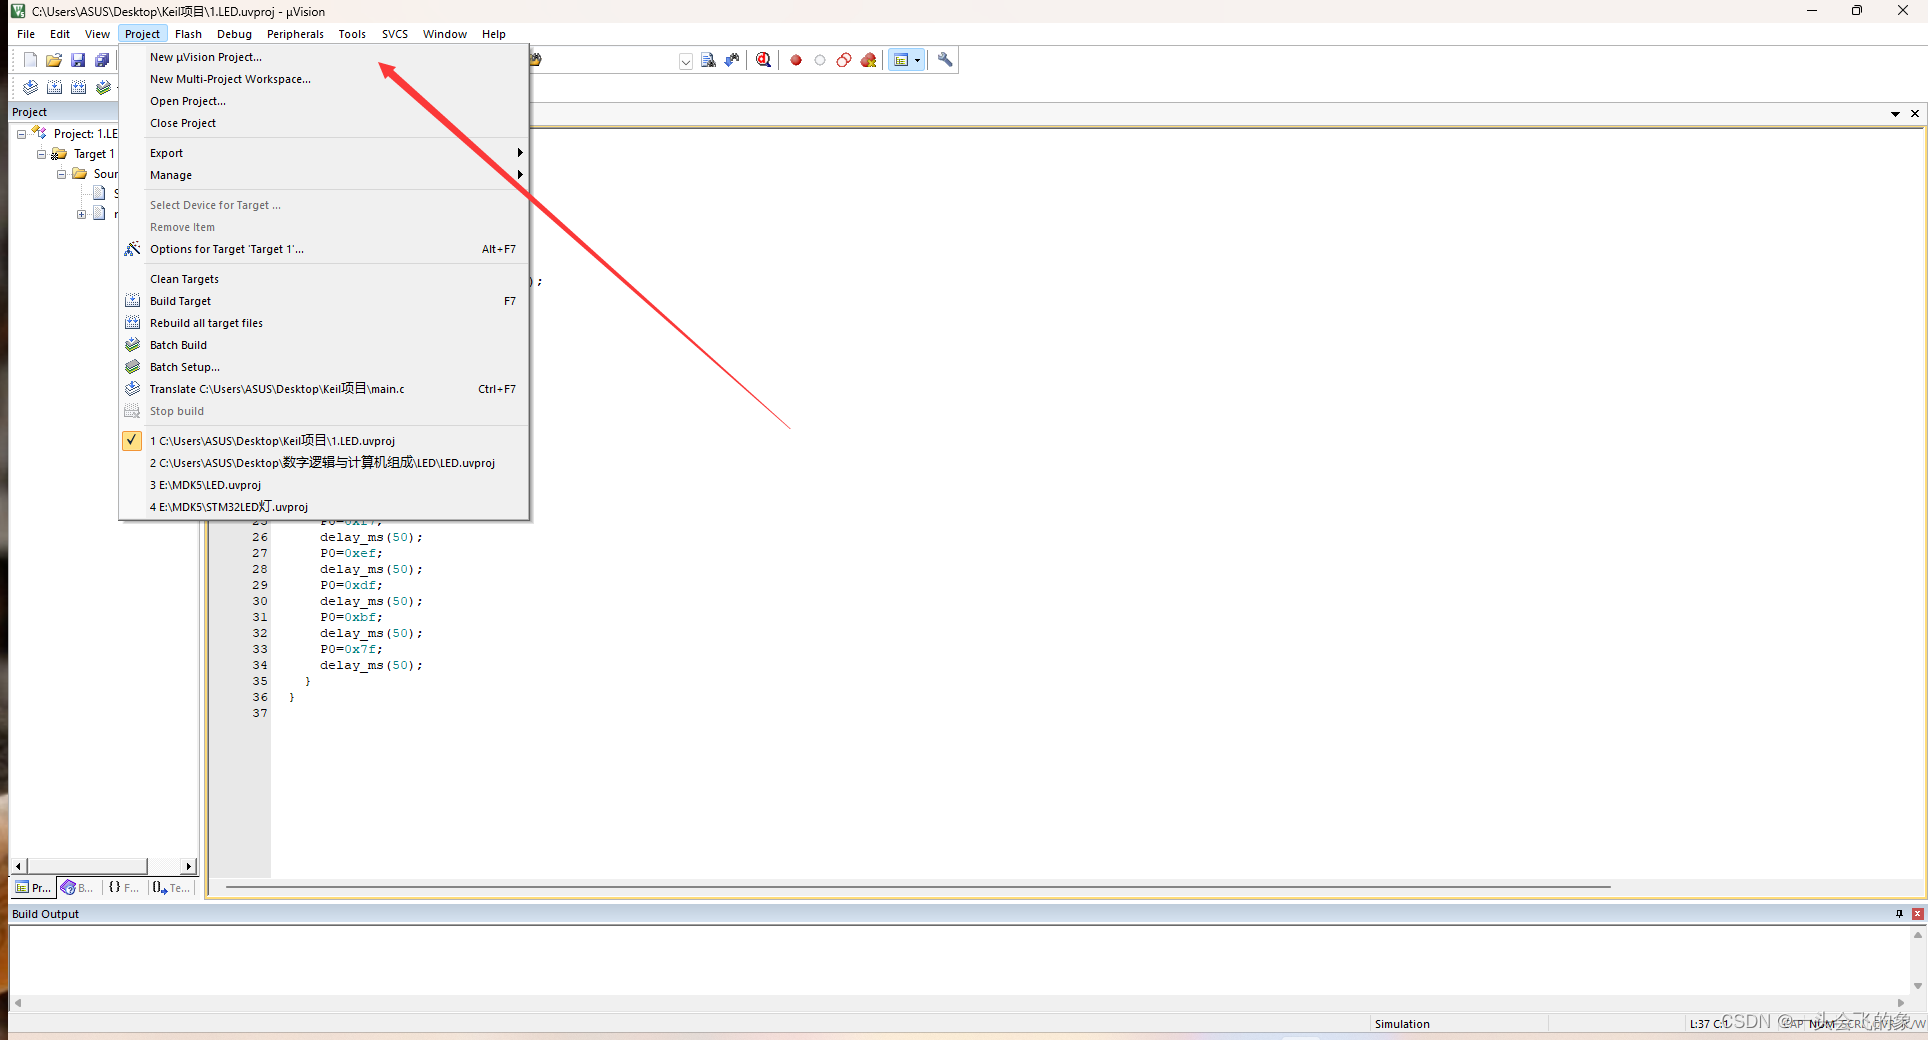This screenshot has width=1928, height=1040.
Task: Open the SVCS menu
Action: [395, 34]
